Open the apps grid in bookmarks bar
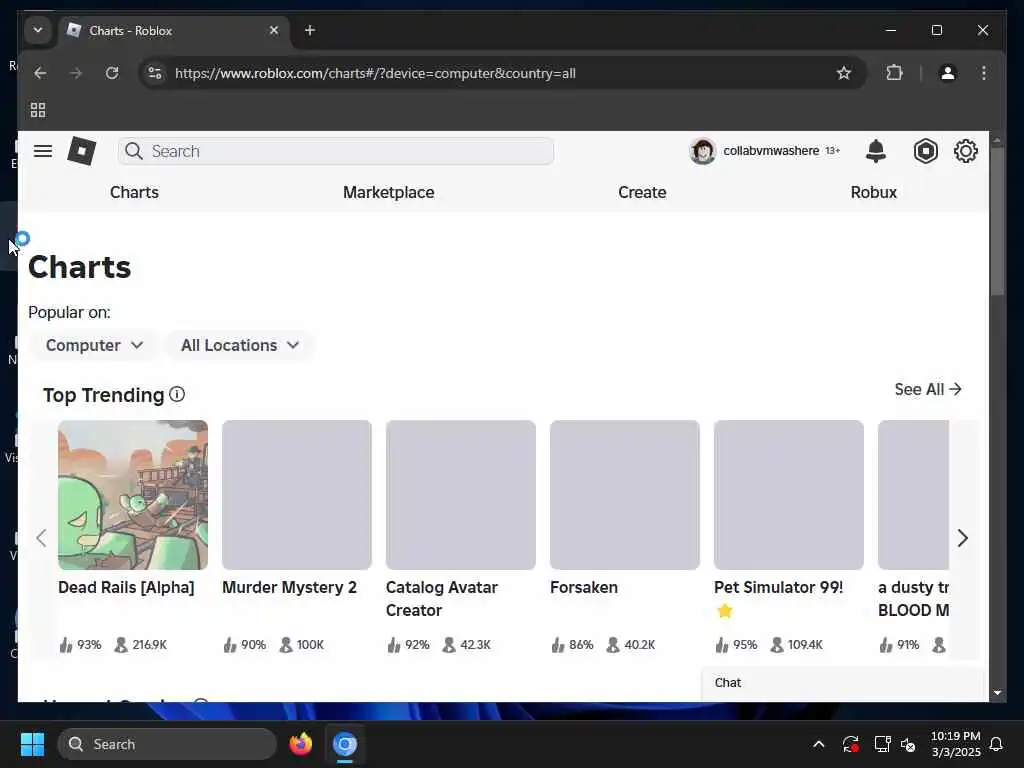Screen dimensions: 1024x768 pyautogui.click(x=38, y=110)
